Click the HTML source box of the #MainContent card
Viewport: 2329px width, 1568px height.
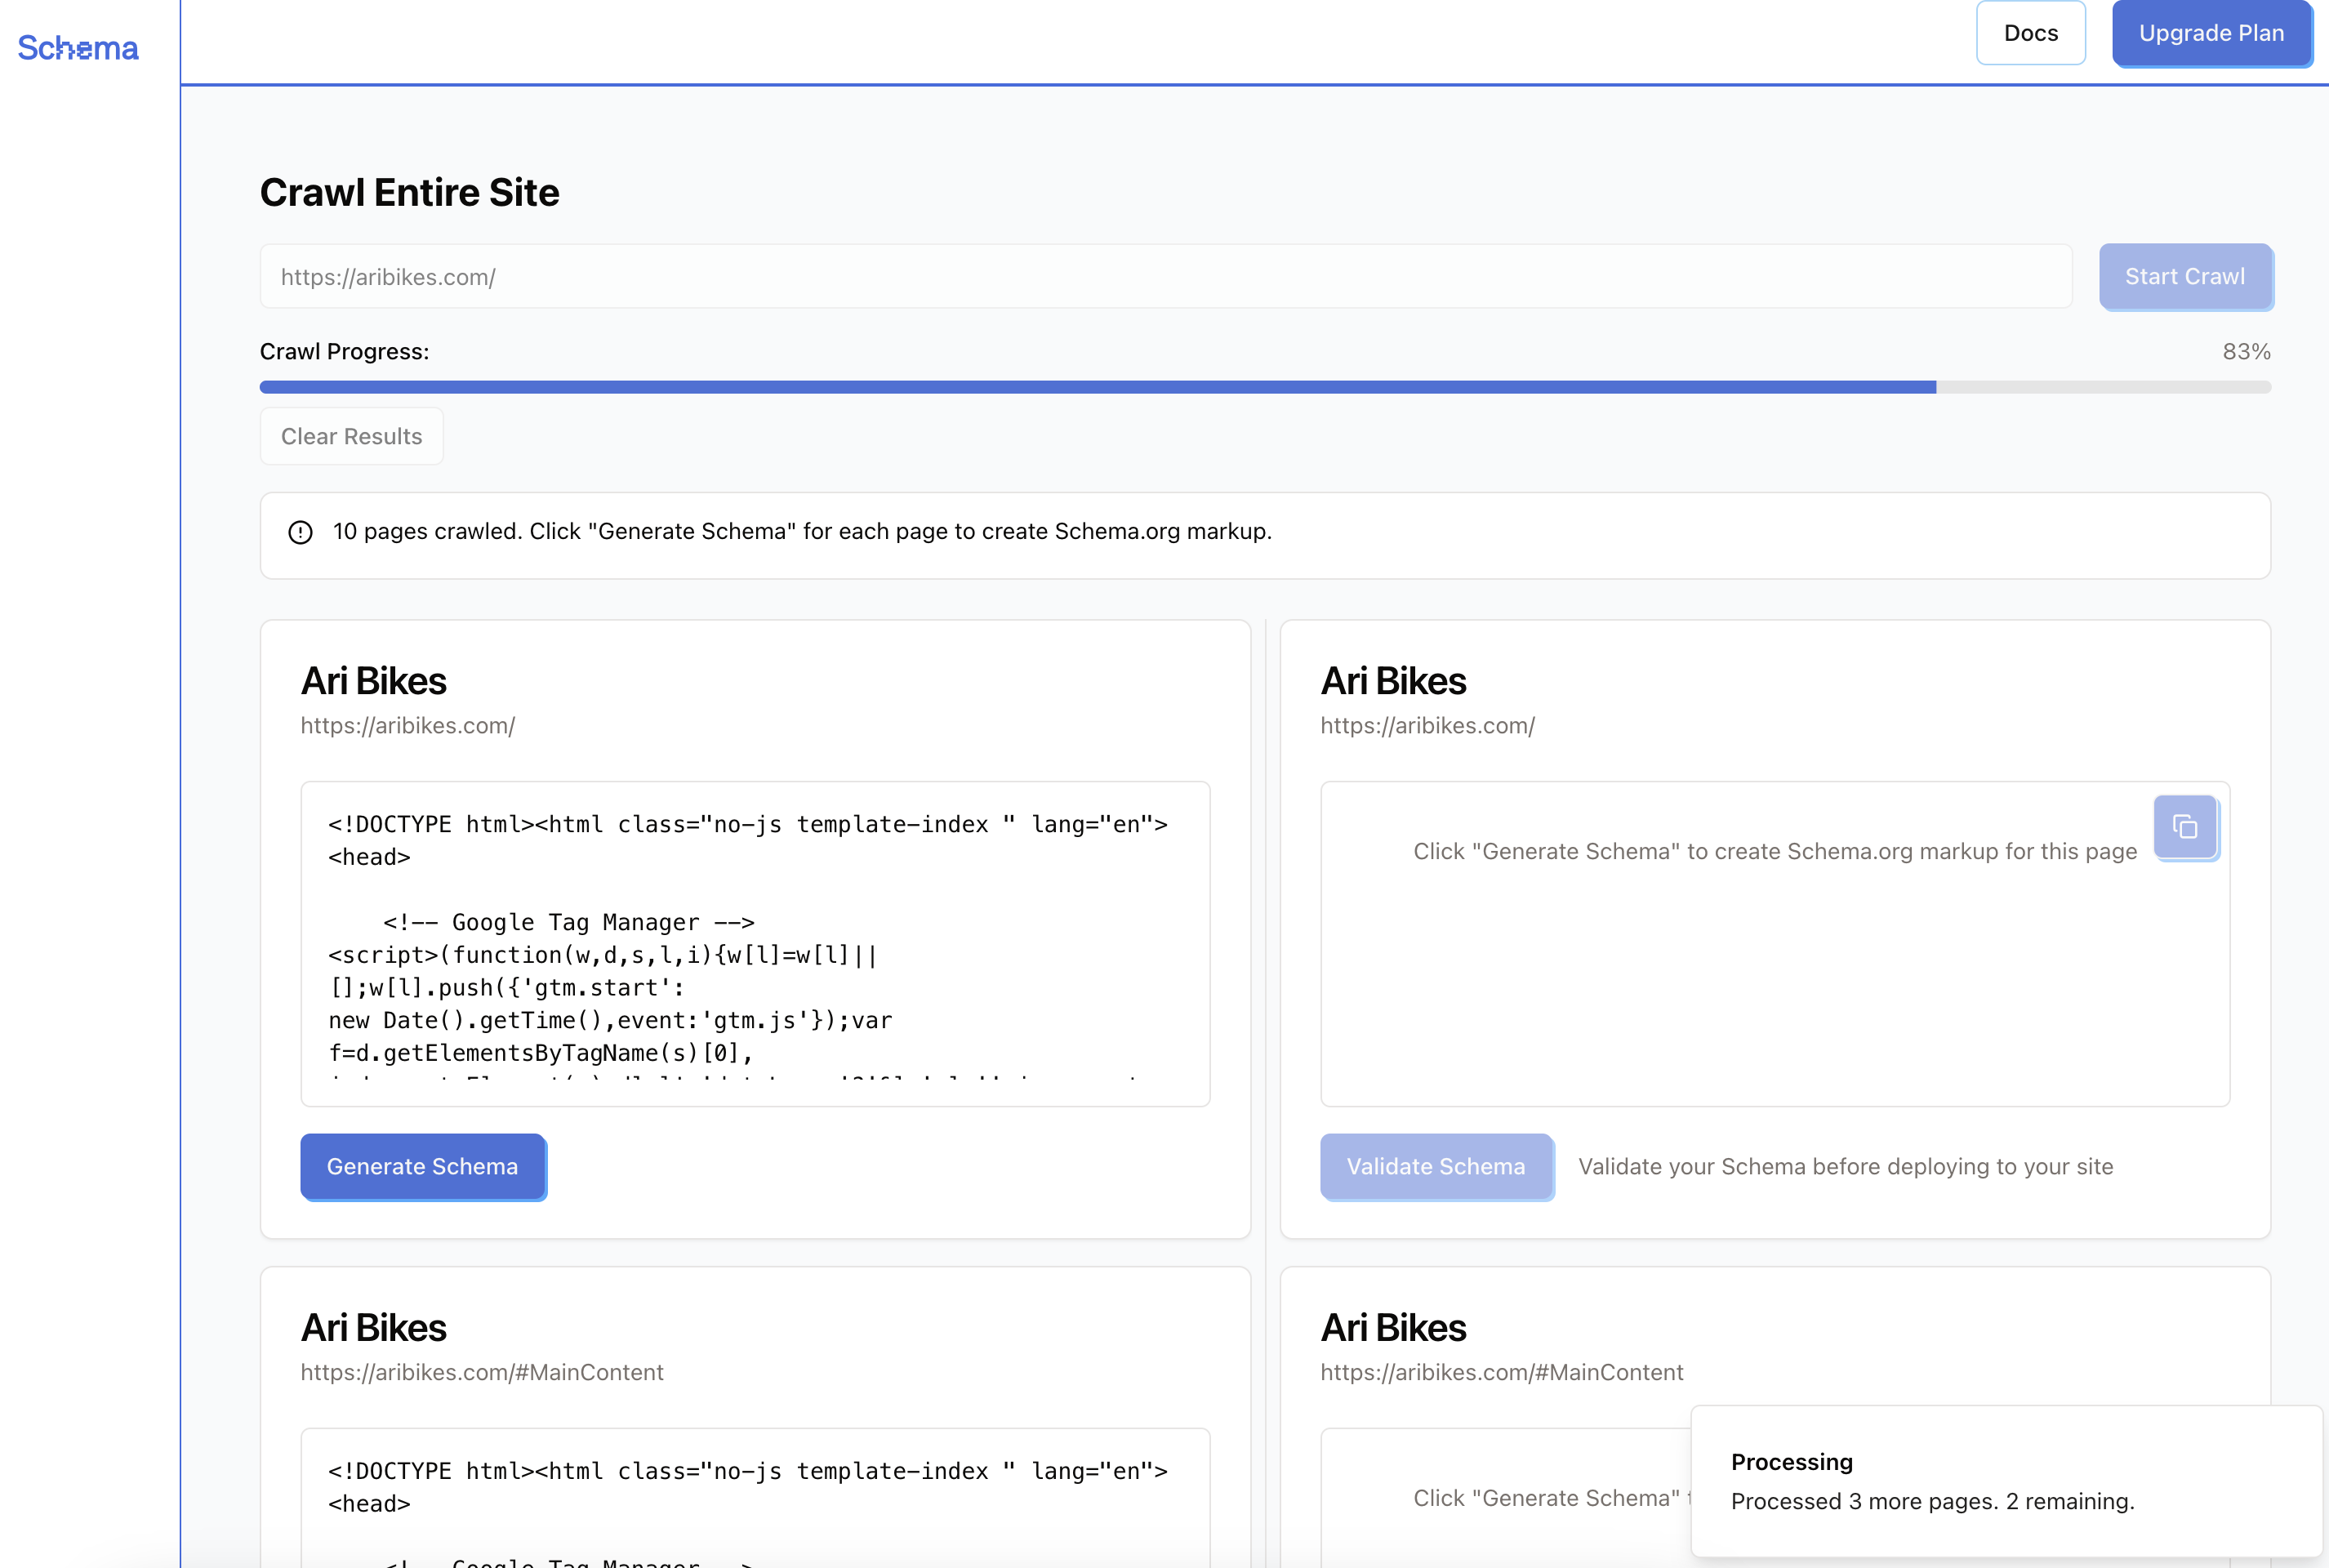point(755,1498)
